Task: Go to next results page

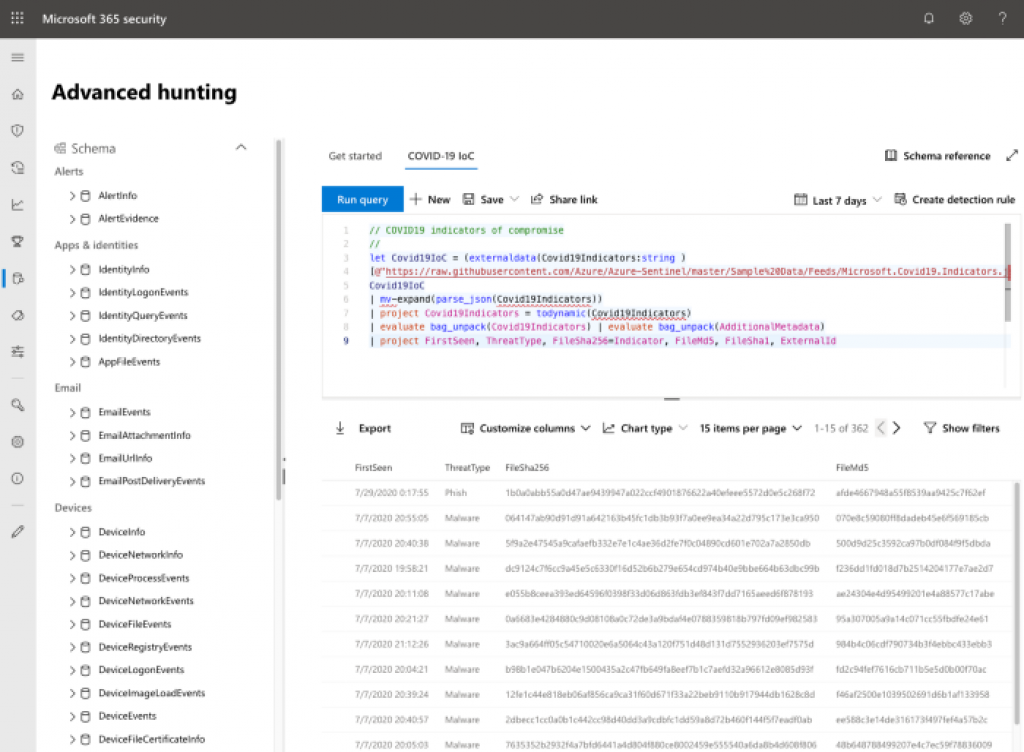Action: [x=897, y=428]
